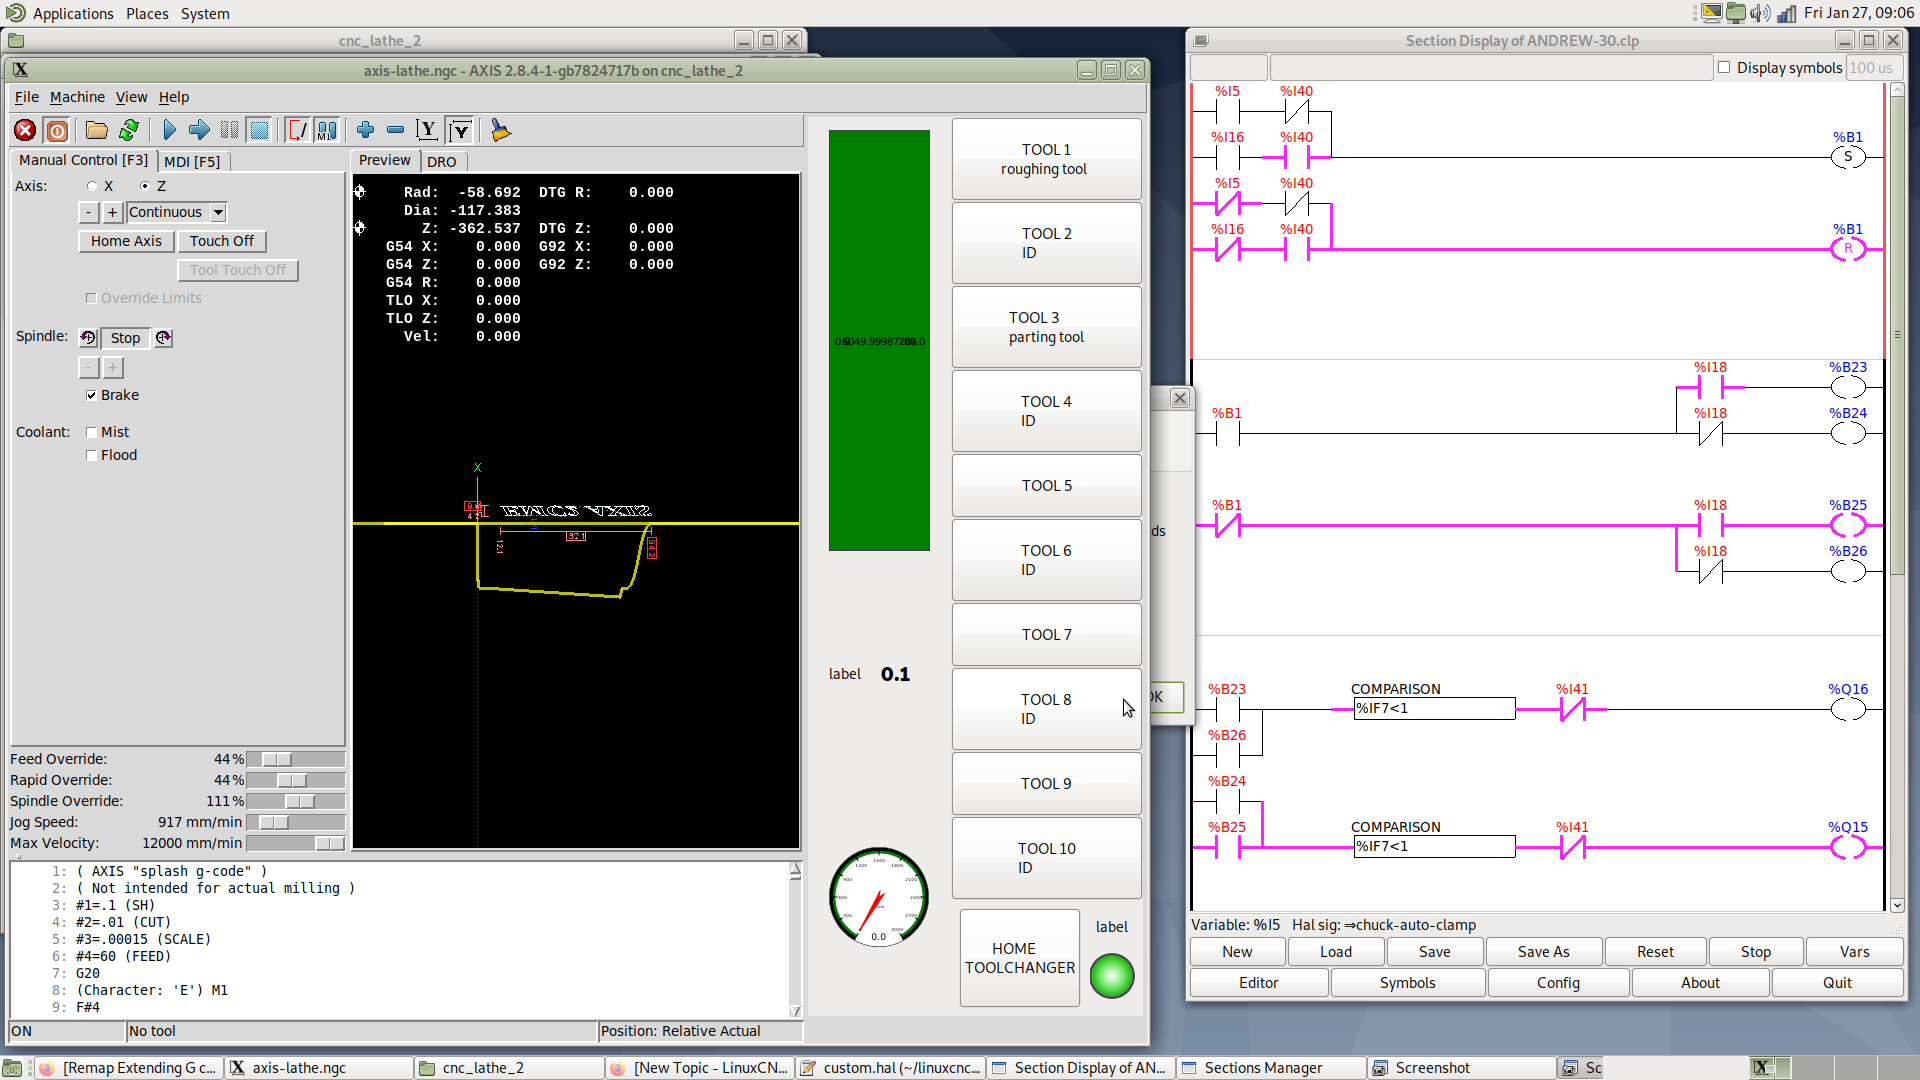Toggle the optional pause M1 icon

(327, 130)
